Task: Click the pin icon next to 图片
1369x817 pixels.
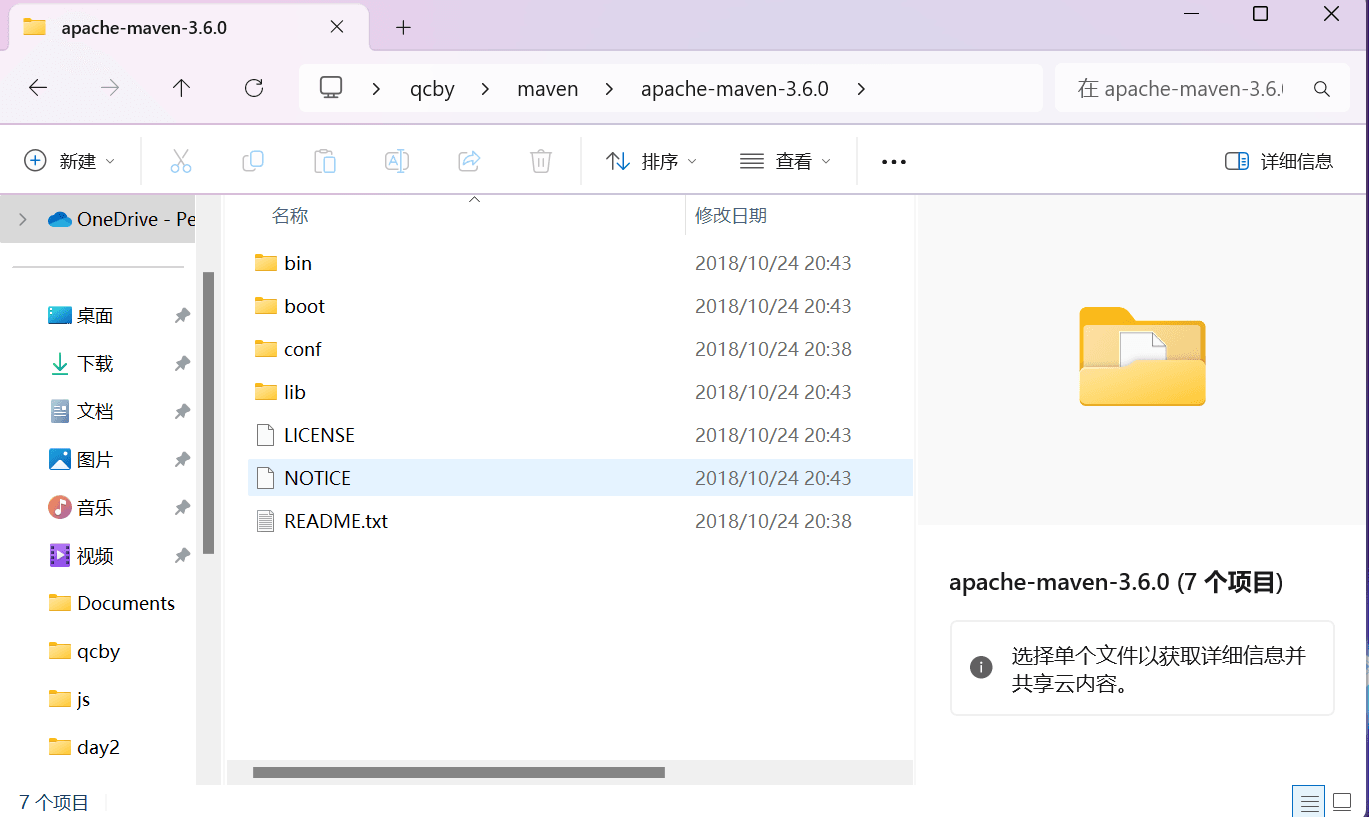Action: [x=182, y=460]
